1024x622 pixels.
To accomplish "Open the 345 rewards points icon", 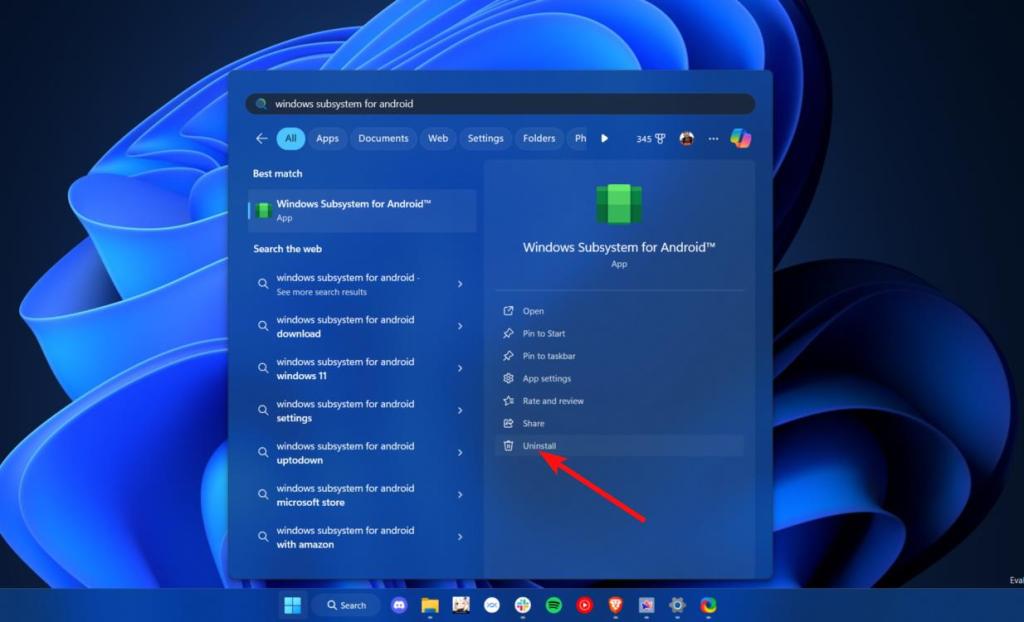I will point(650,139).
